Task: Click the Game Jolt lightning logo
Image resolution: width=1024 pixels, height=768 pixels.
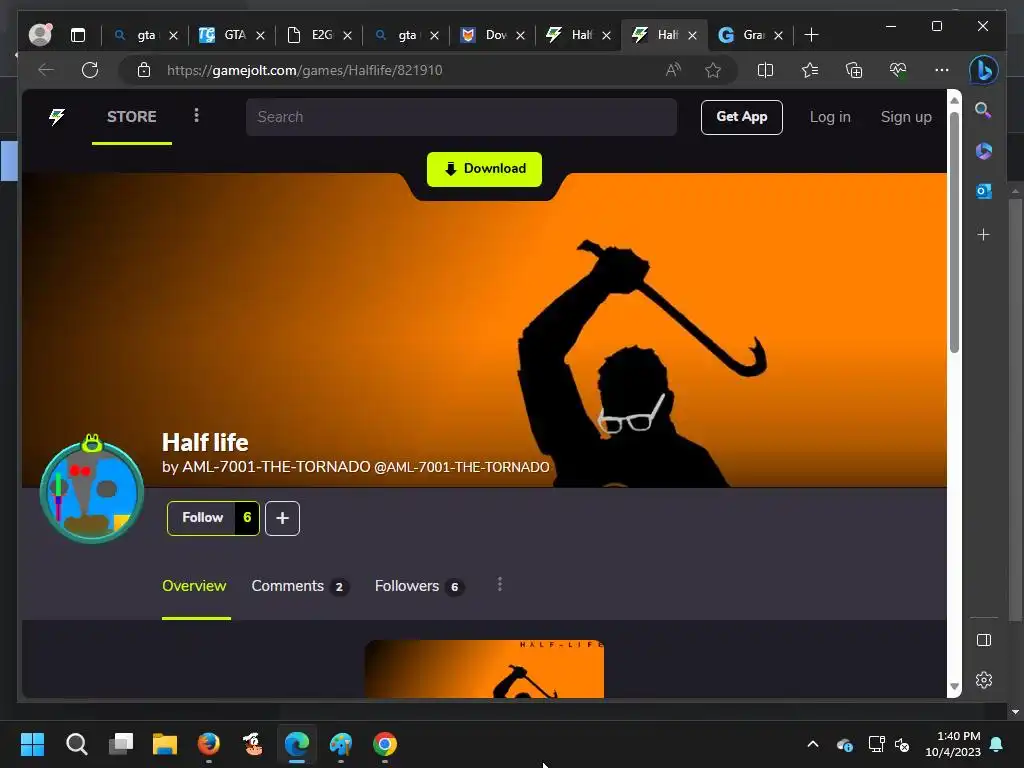Action: coord(57,117)
